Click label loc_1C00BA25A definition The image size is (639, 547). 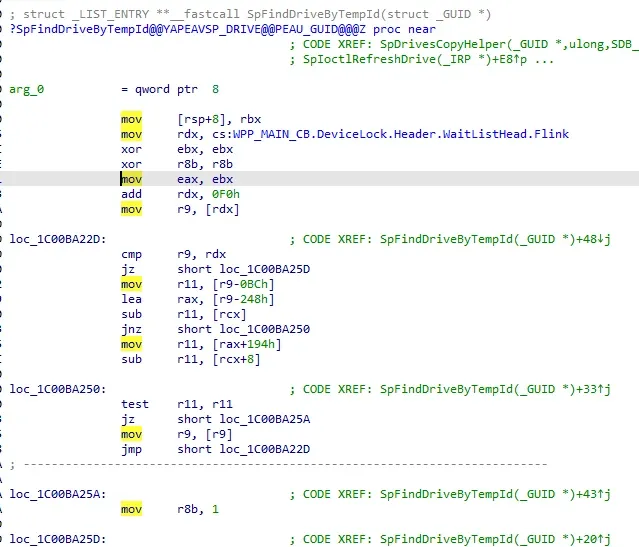pyautogui.click(x=57, y=494)
